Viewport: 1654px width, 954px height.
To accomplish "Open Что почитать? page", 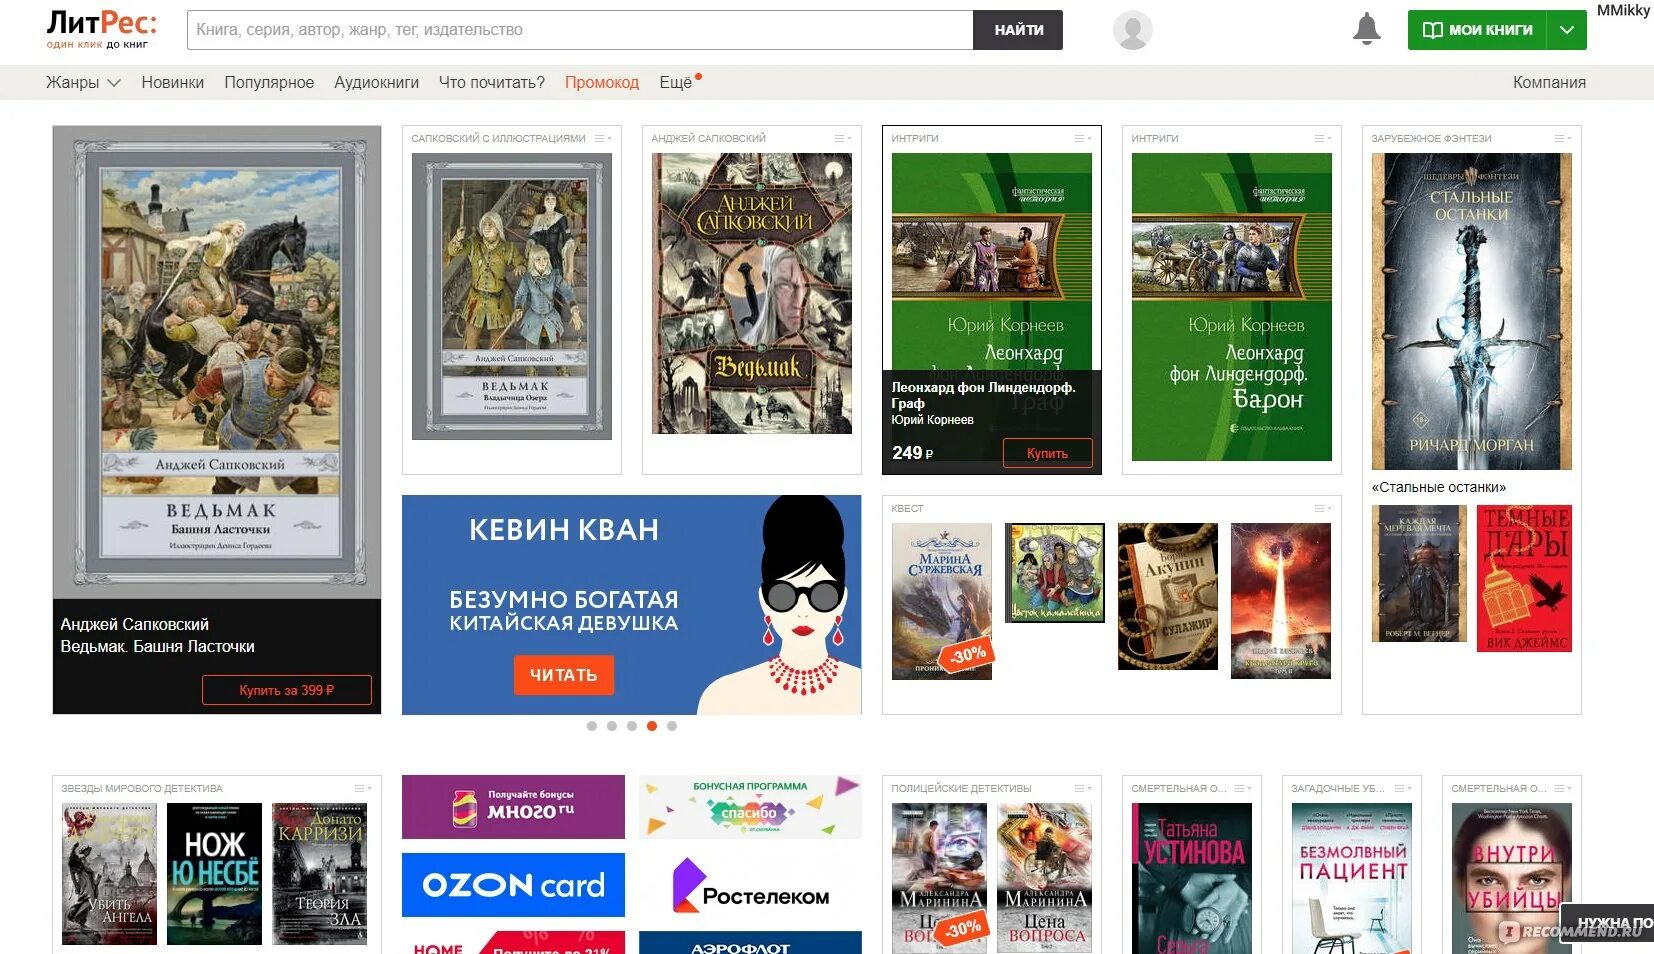I will click(491, 83).
